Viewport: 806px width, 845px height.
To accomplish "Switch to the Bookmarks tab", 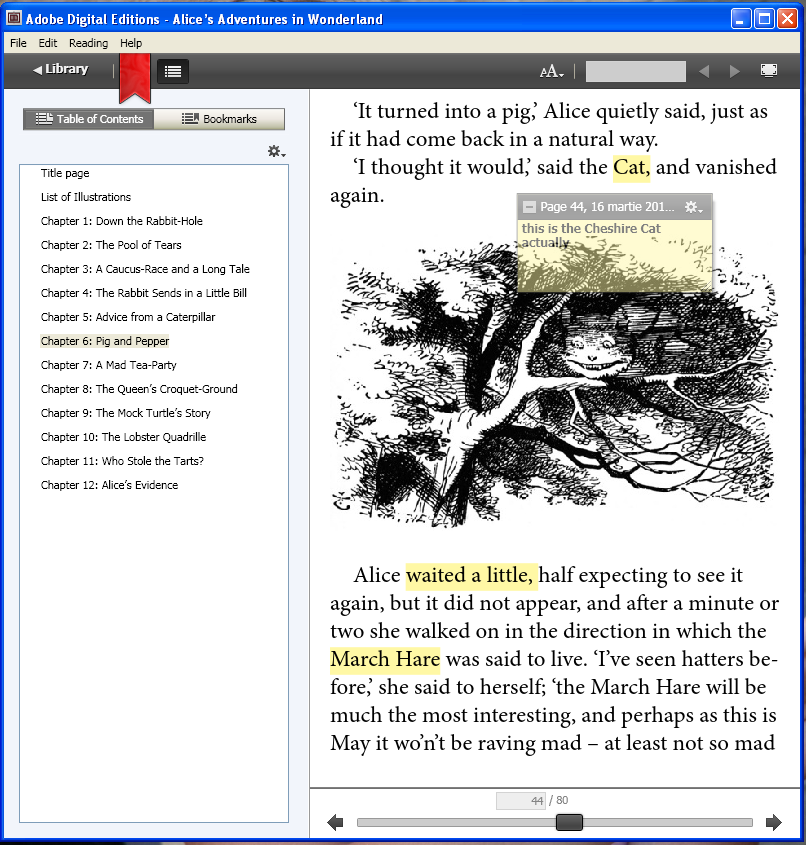I will 219,119.
